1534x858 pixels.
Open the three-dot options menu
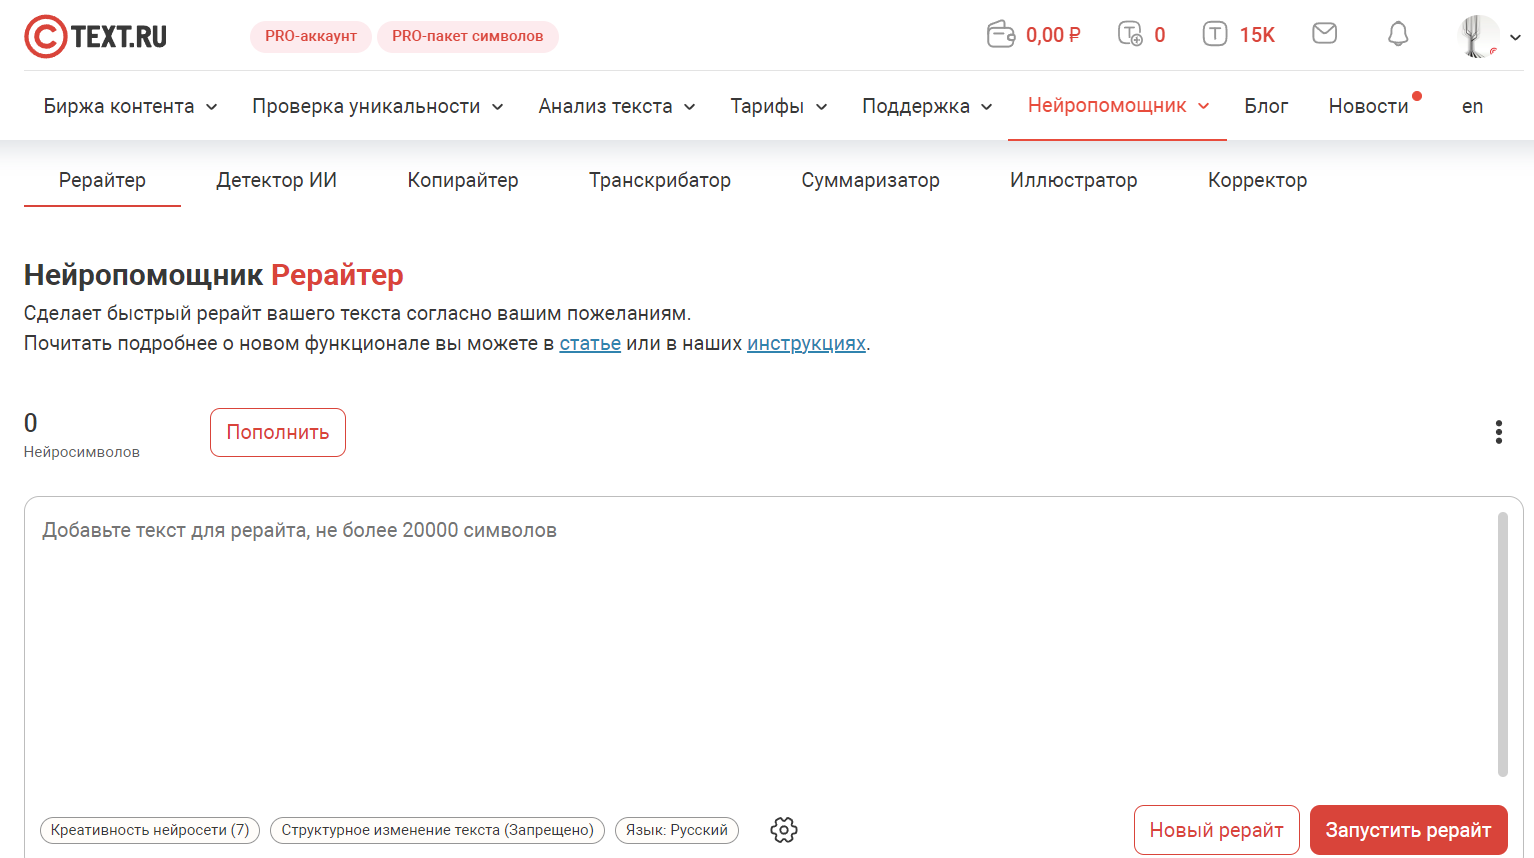click(x=1498, y=432)
